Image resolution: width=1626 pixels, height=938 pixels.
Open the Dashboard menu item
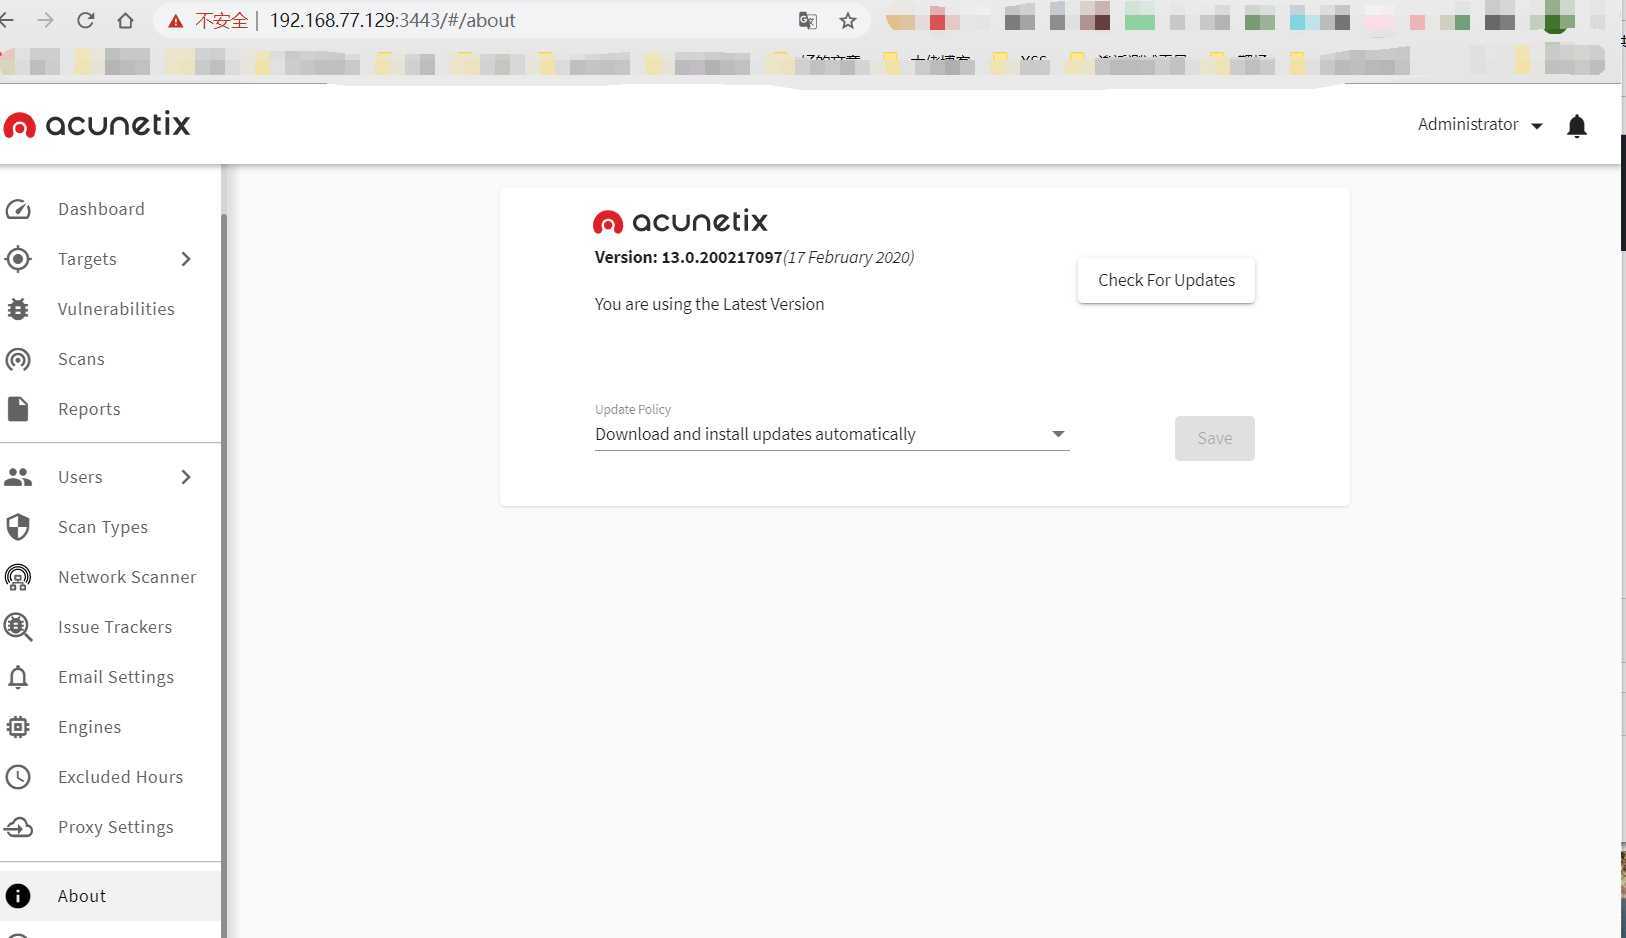(110, 209)
